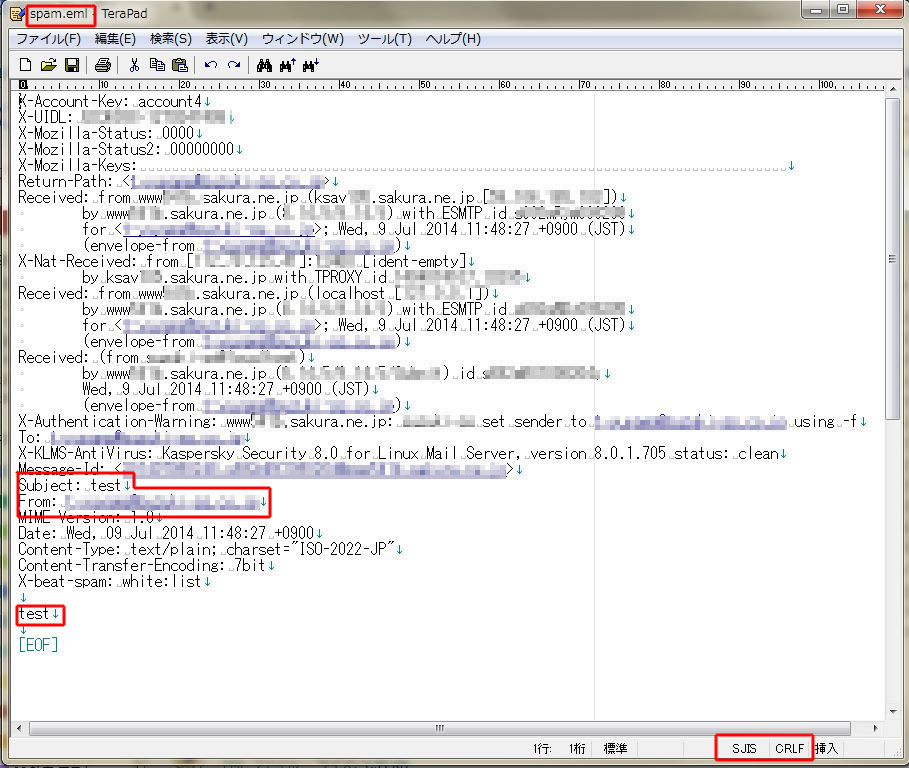Open Find with the binoculars icon

pyautogui.click(x=264, y=65)
